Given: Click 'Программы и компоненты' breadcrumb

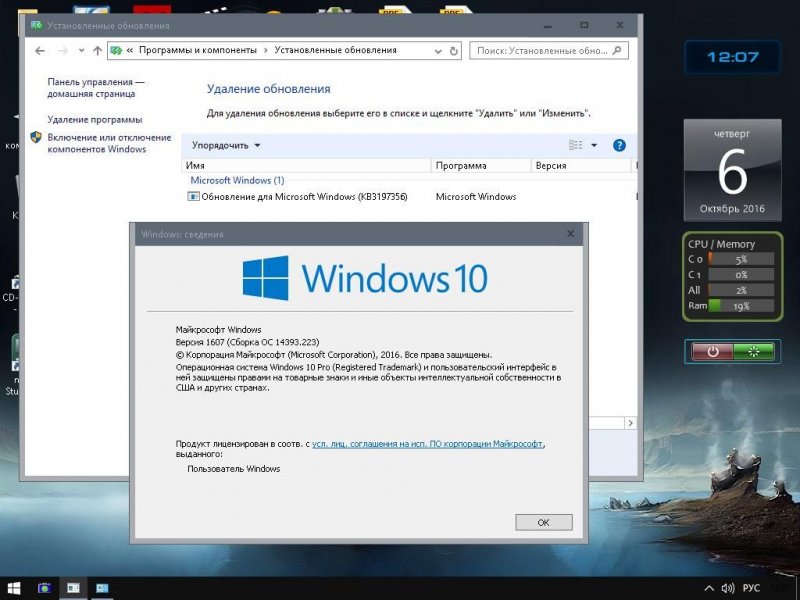Looking at the screenshot, I should 198,50.
